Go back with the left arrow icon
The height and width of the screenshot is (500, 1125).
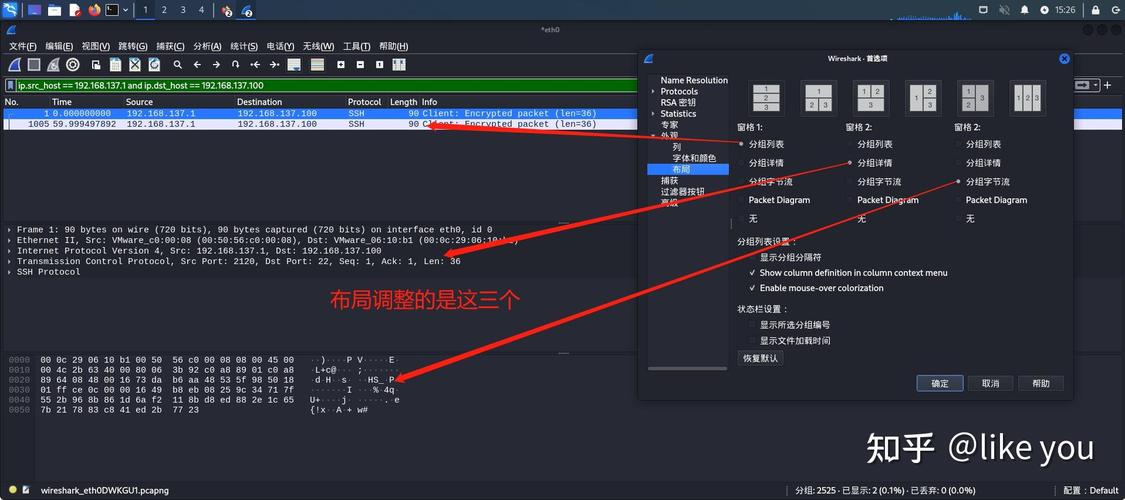click(x=197, y=64)
